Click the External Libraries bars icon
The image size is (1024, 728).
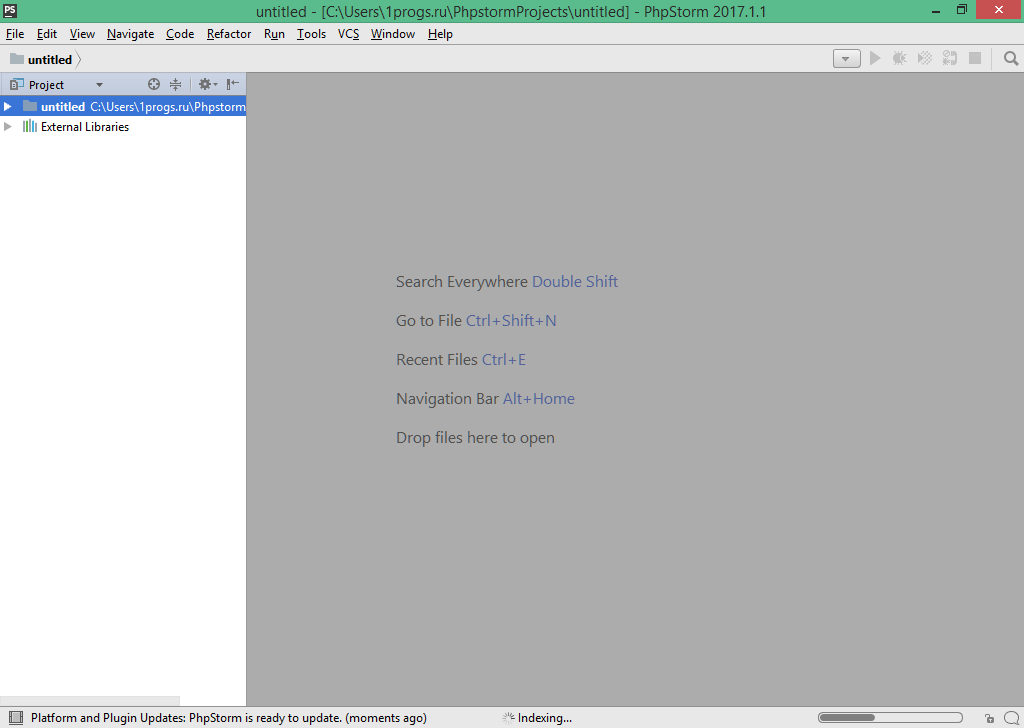click(x=29, y=126)
